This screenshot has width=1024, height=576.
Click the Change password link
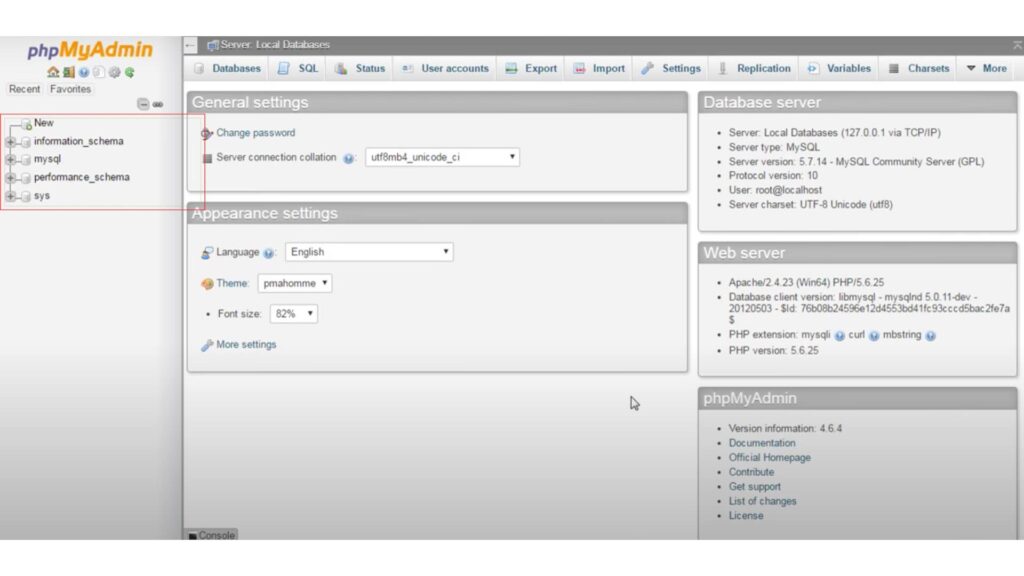(255, 133)
